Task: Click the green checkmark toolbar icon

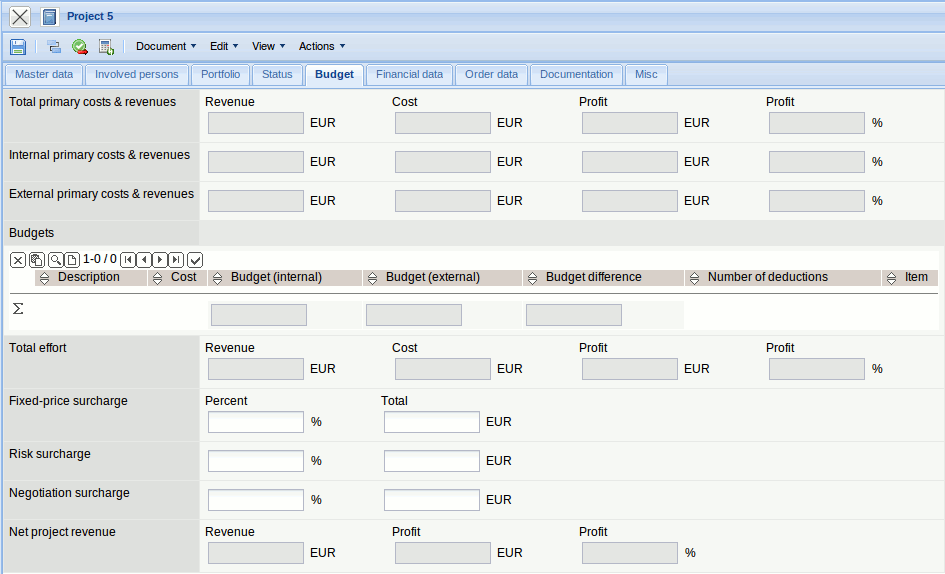Action: tap(80, 47)
